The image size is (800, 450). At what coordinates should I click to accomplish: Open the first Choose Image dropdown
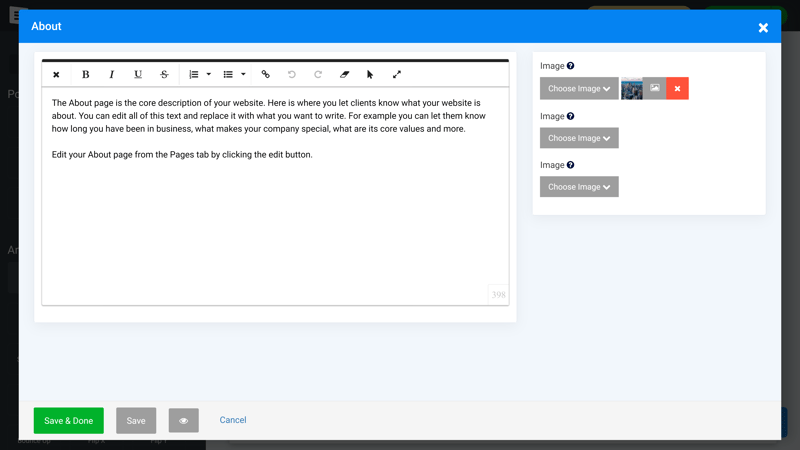pos(579,89)
